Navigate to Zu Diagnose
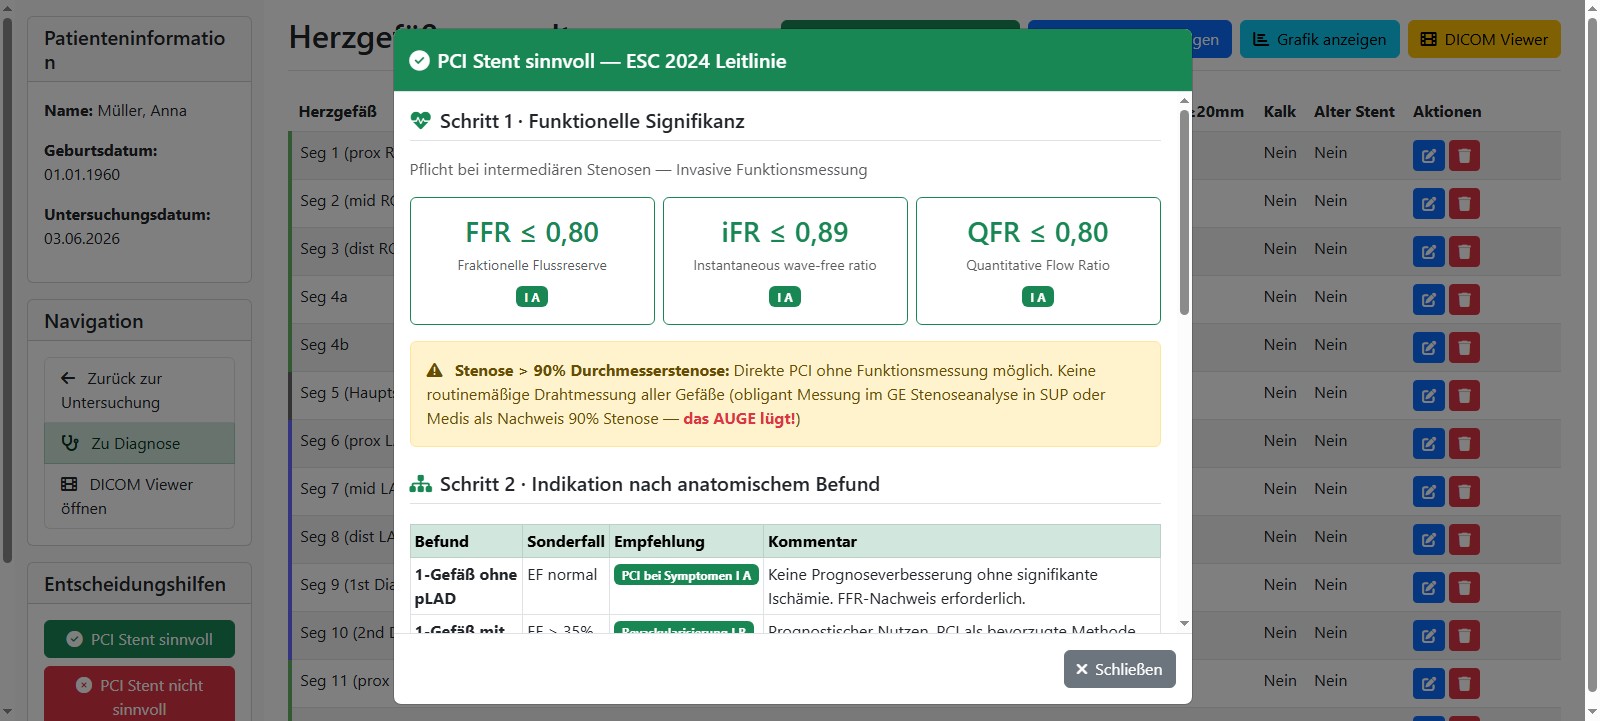 point(139,443)
